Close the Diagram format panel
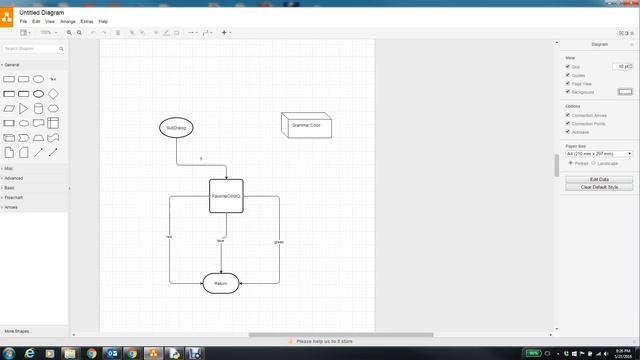This screenshot has width=640, height=360. pos(632,44)
